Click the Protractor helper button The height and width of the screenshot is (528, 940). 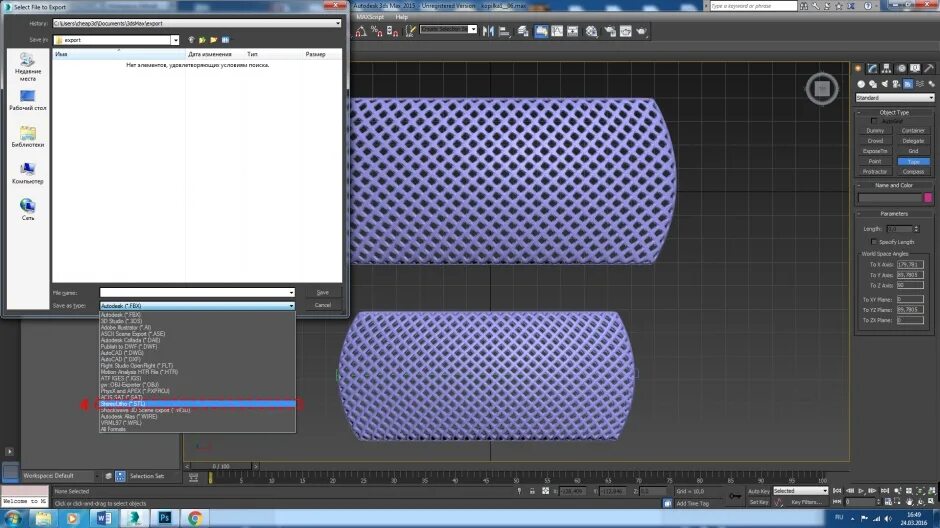[875, 172]
